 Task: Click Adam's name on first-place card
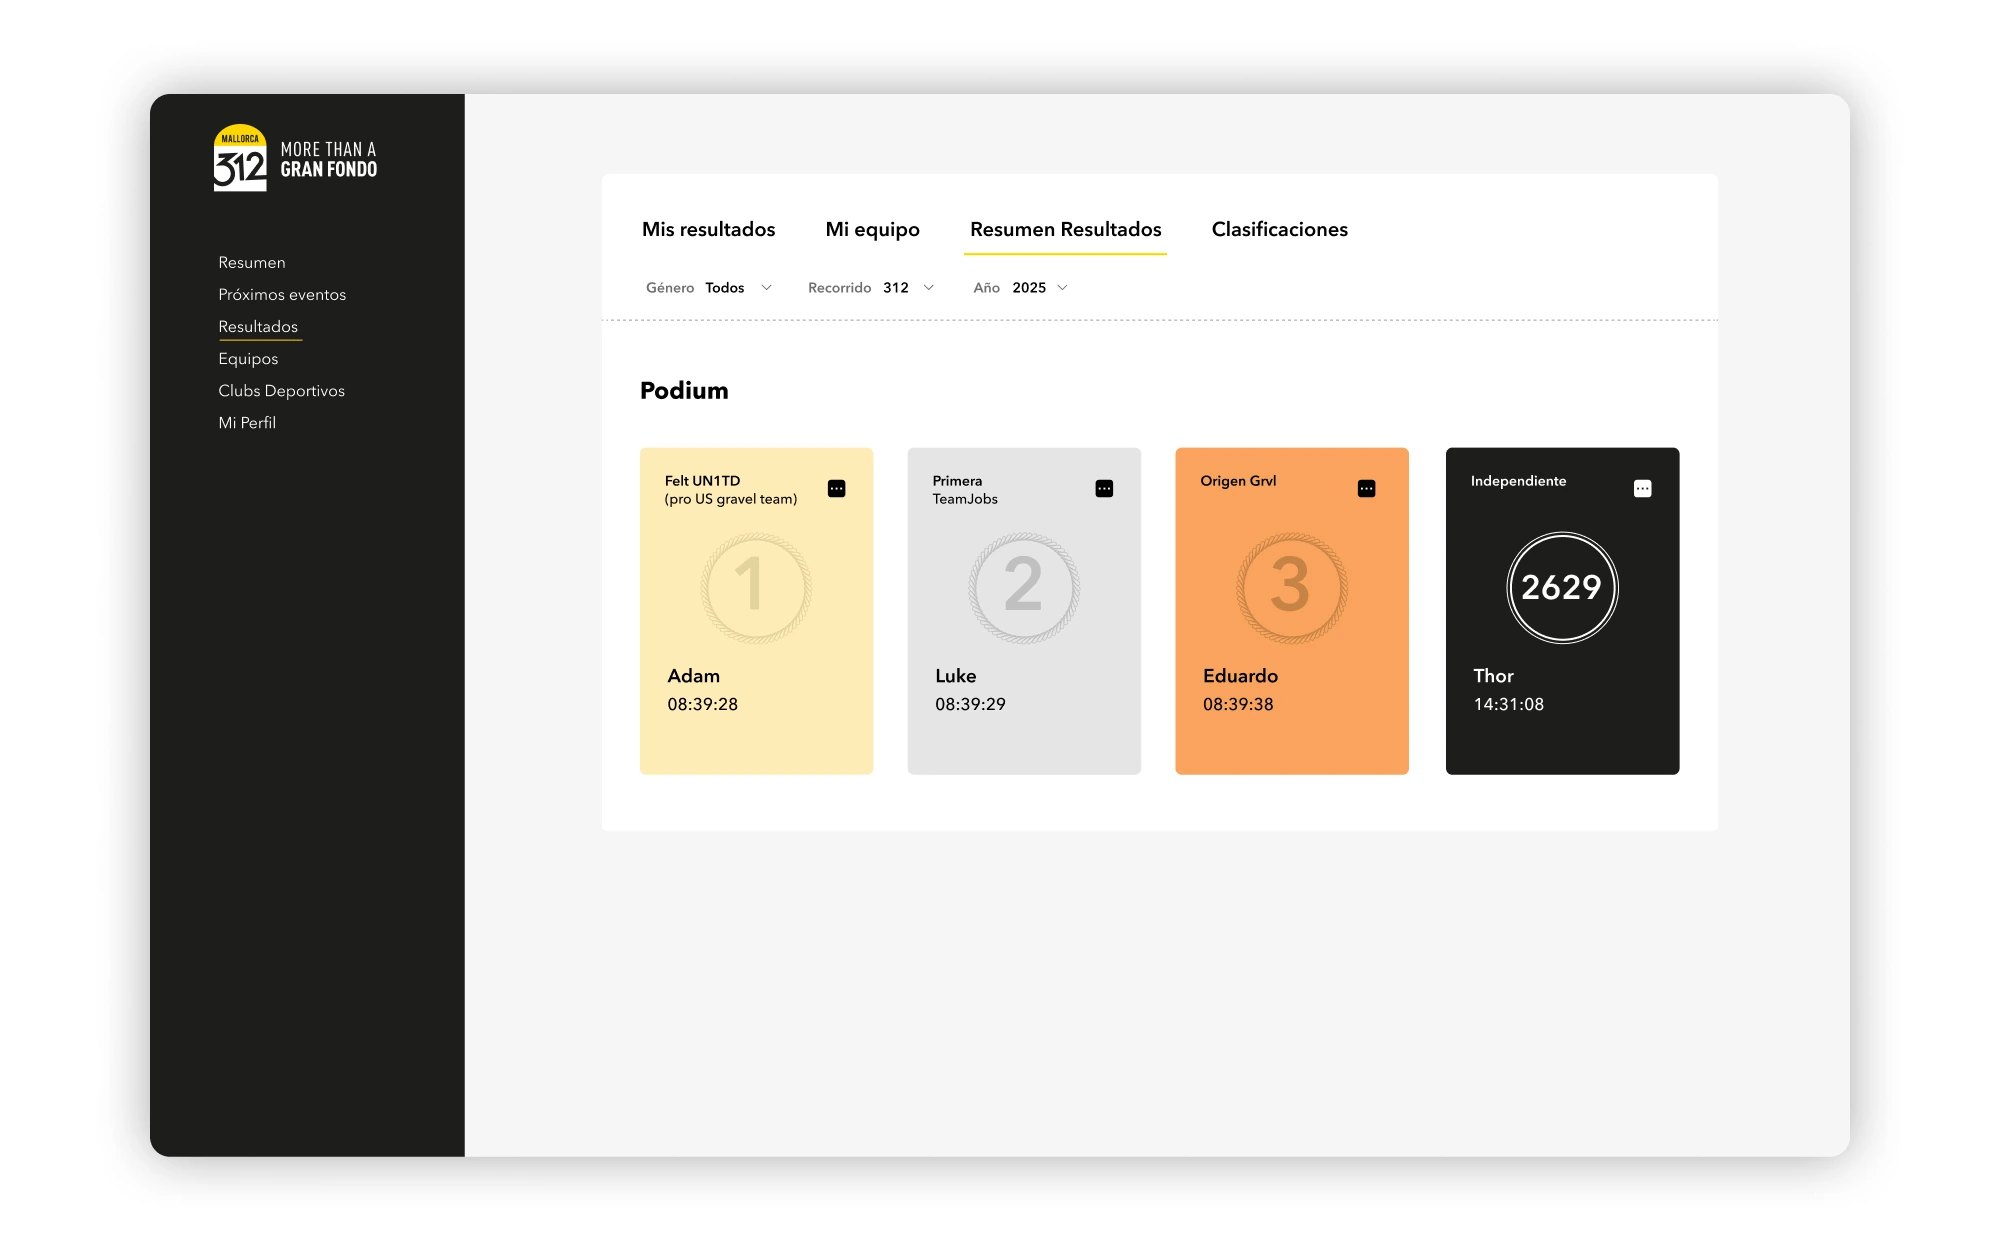[694, 676]
